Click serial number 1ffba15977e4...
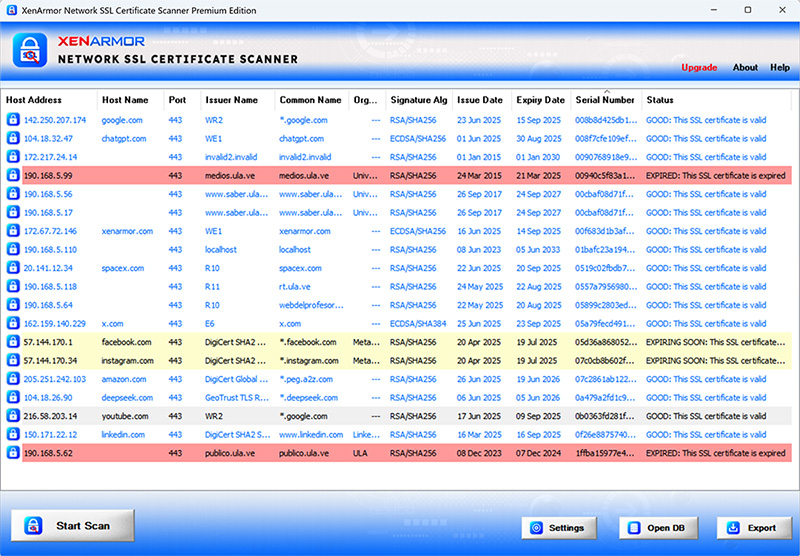Image resolution: width=800 pixels, height=556 pixels. coord(606,453)
